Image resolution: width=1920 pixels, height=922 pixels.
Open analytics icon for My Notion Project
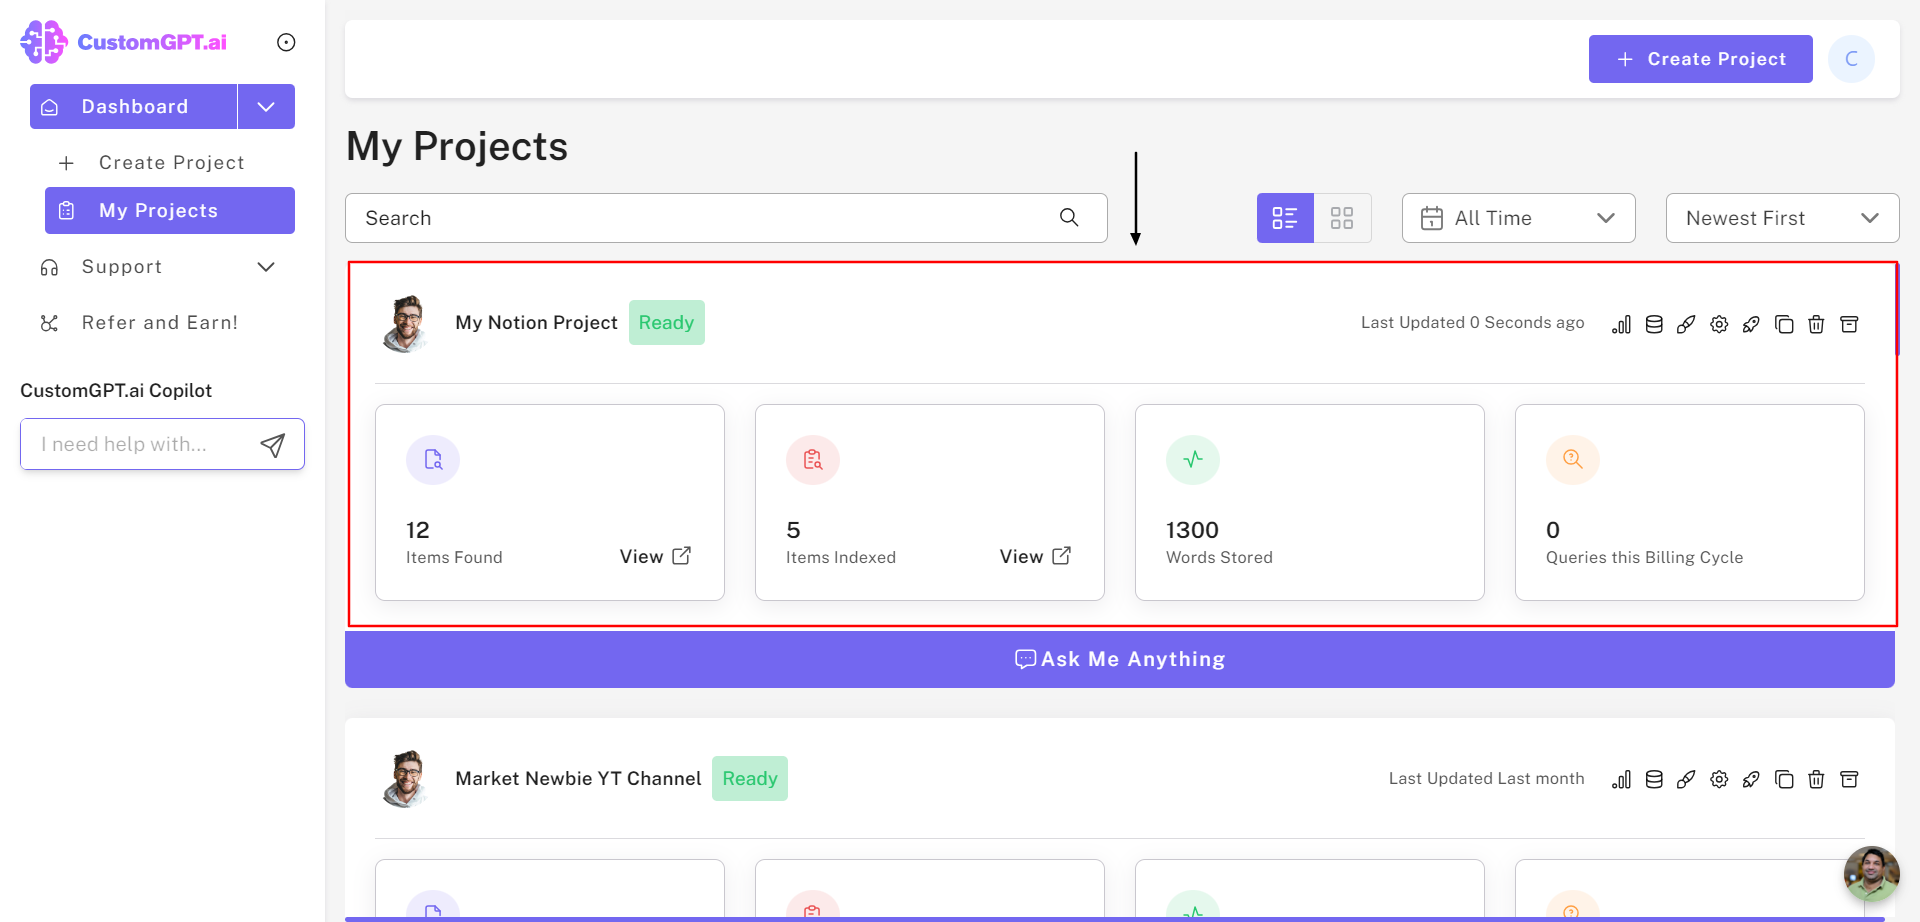[x=1621, y=324]
